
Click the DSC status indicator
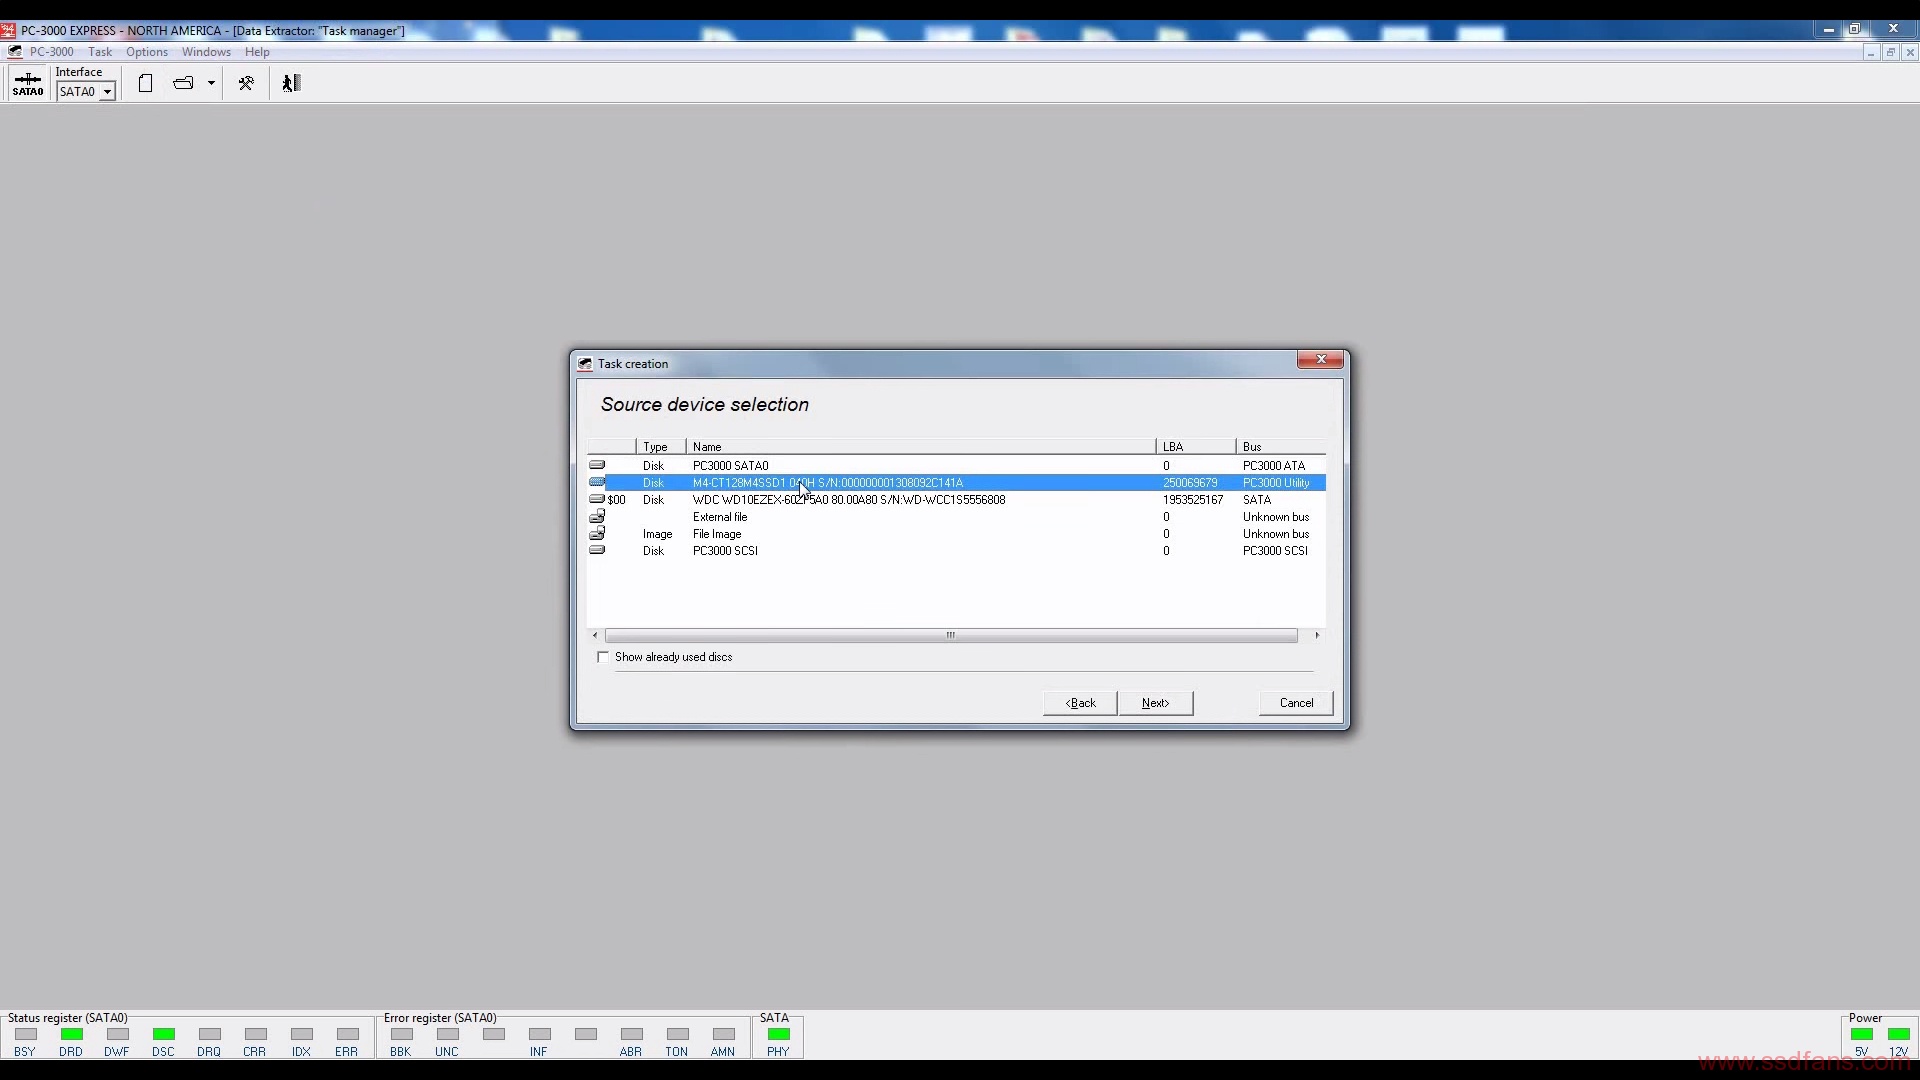tap(164, 1035)
